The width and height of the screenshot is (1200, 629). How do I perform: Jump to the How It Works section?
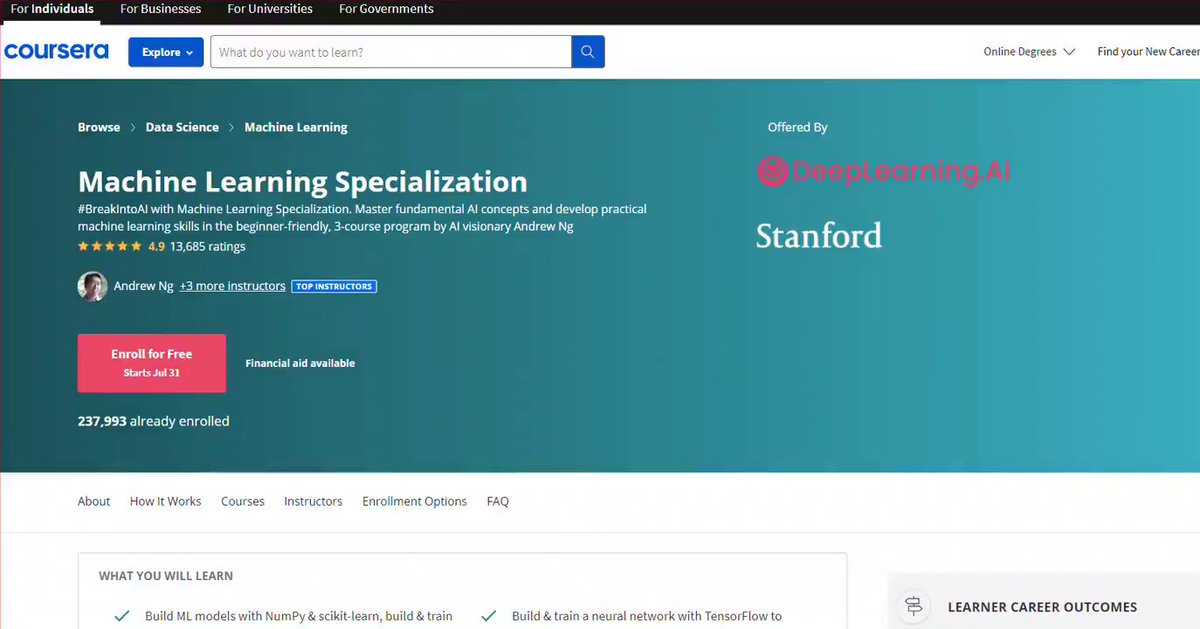pyautogui.click(x=165, y=502)
